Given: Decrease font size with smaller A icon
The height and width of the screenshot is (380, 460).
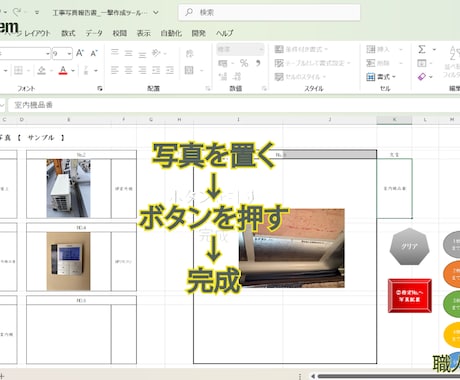Looking at the screenshot, I should click(94, 53).
